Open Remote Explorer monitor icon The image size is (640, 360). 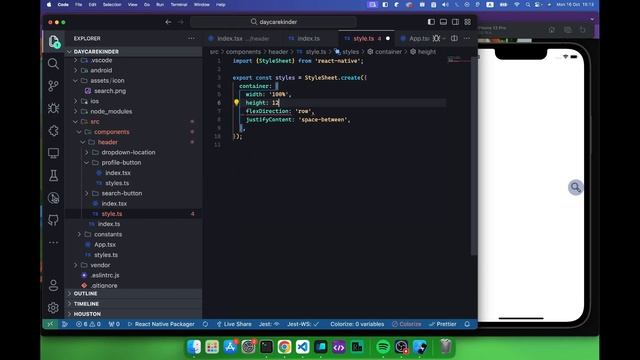point(53,153)
